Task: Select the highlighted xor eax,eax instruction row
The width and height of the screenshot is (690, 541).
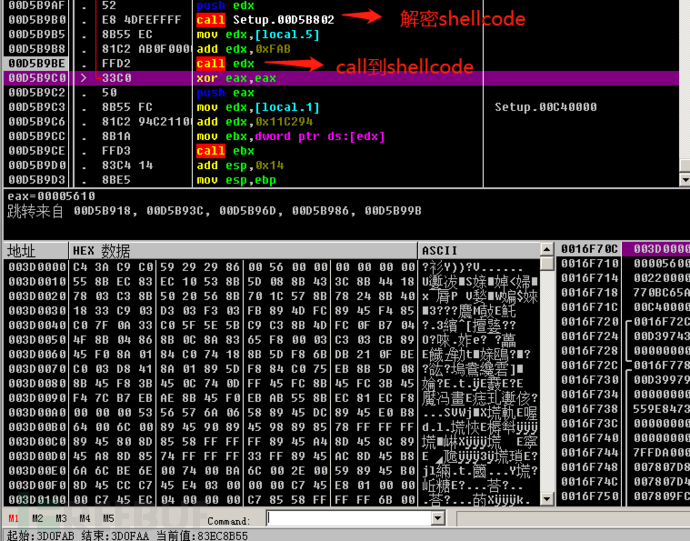Action: point(341,78)
